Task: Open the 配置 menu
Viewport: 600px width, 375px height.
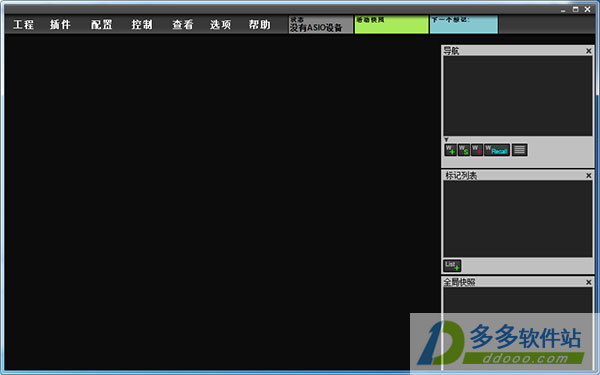Action: tap(101, 25)
